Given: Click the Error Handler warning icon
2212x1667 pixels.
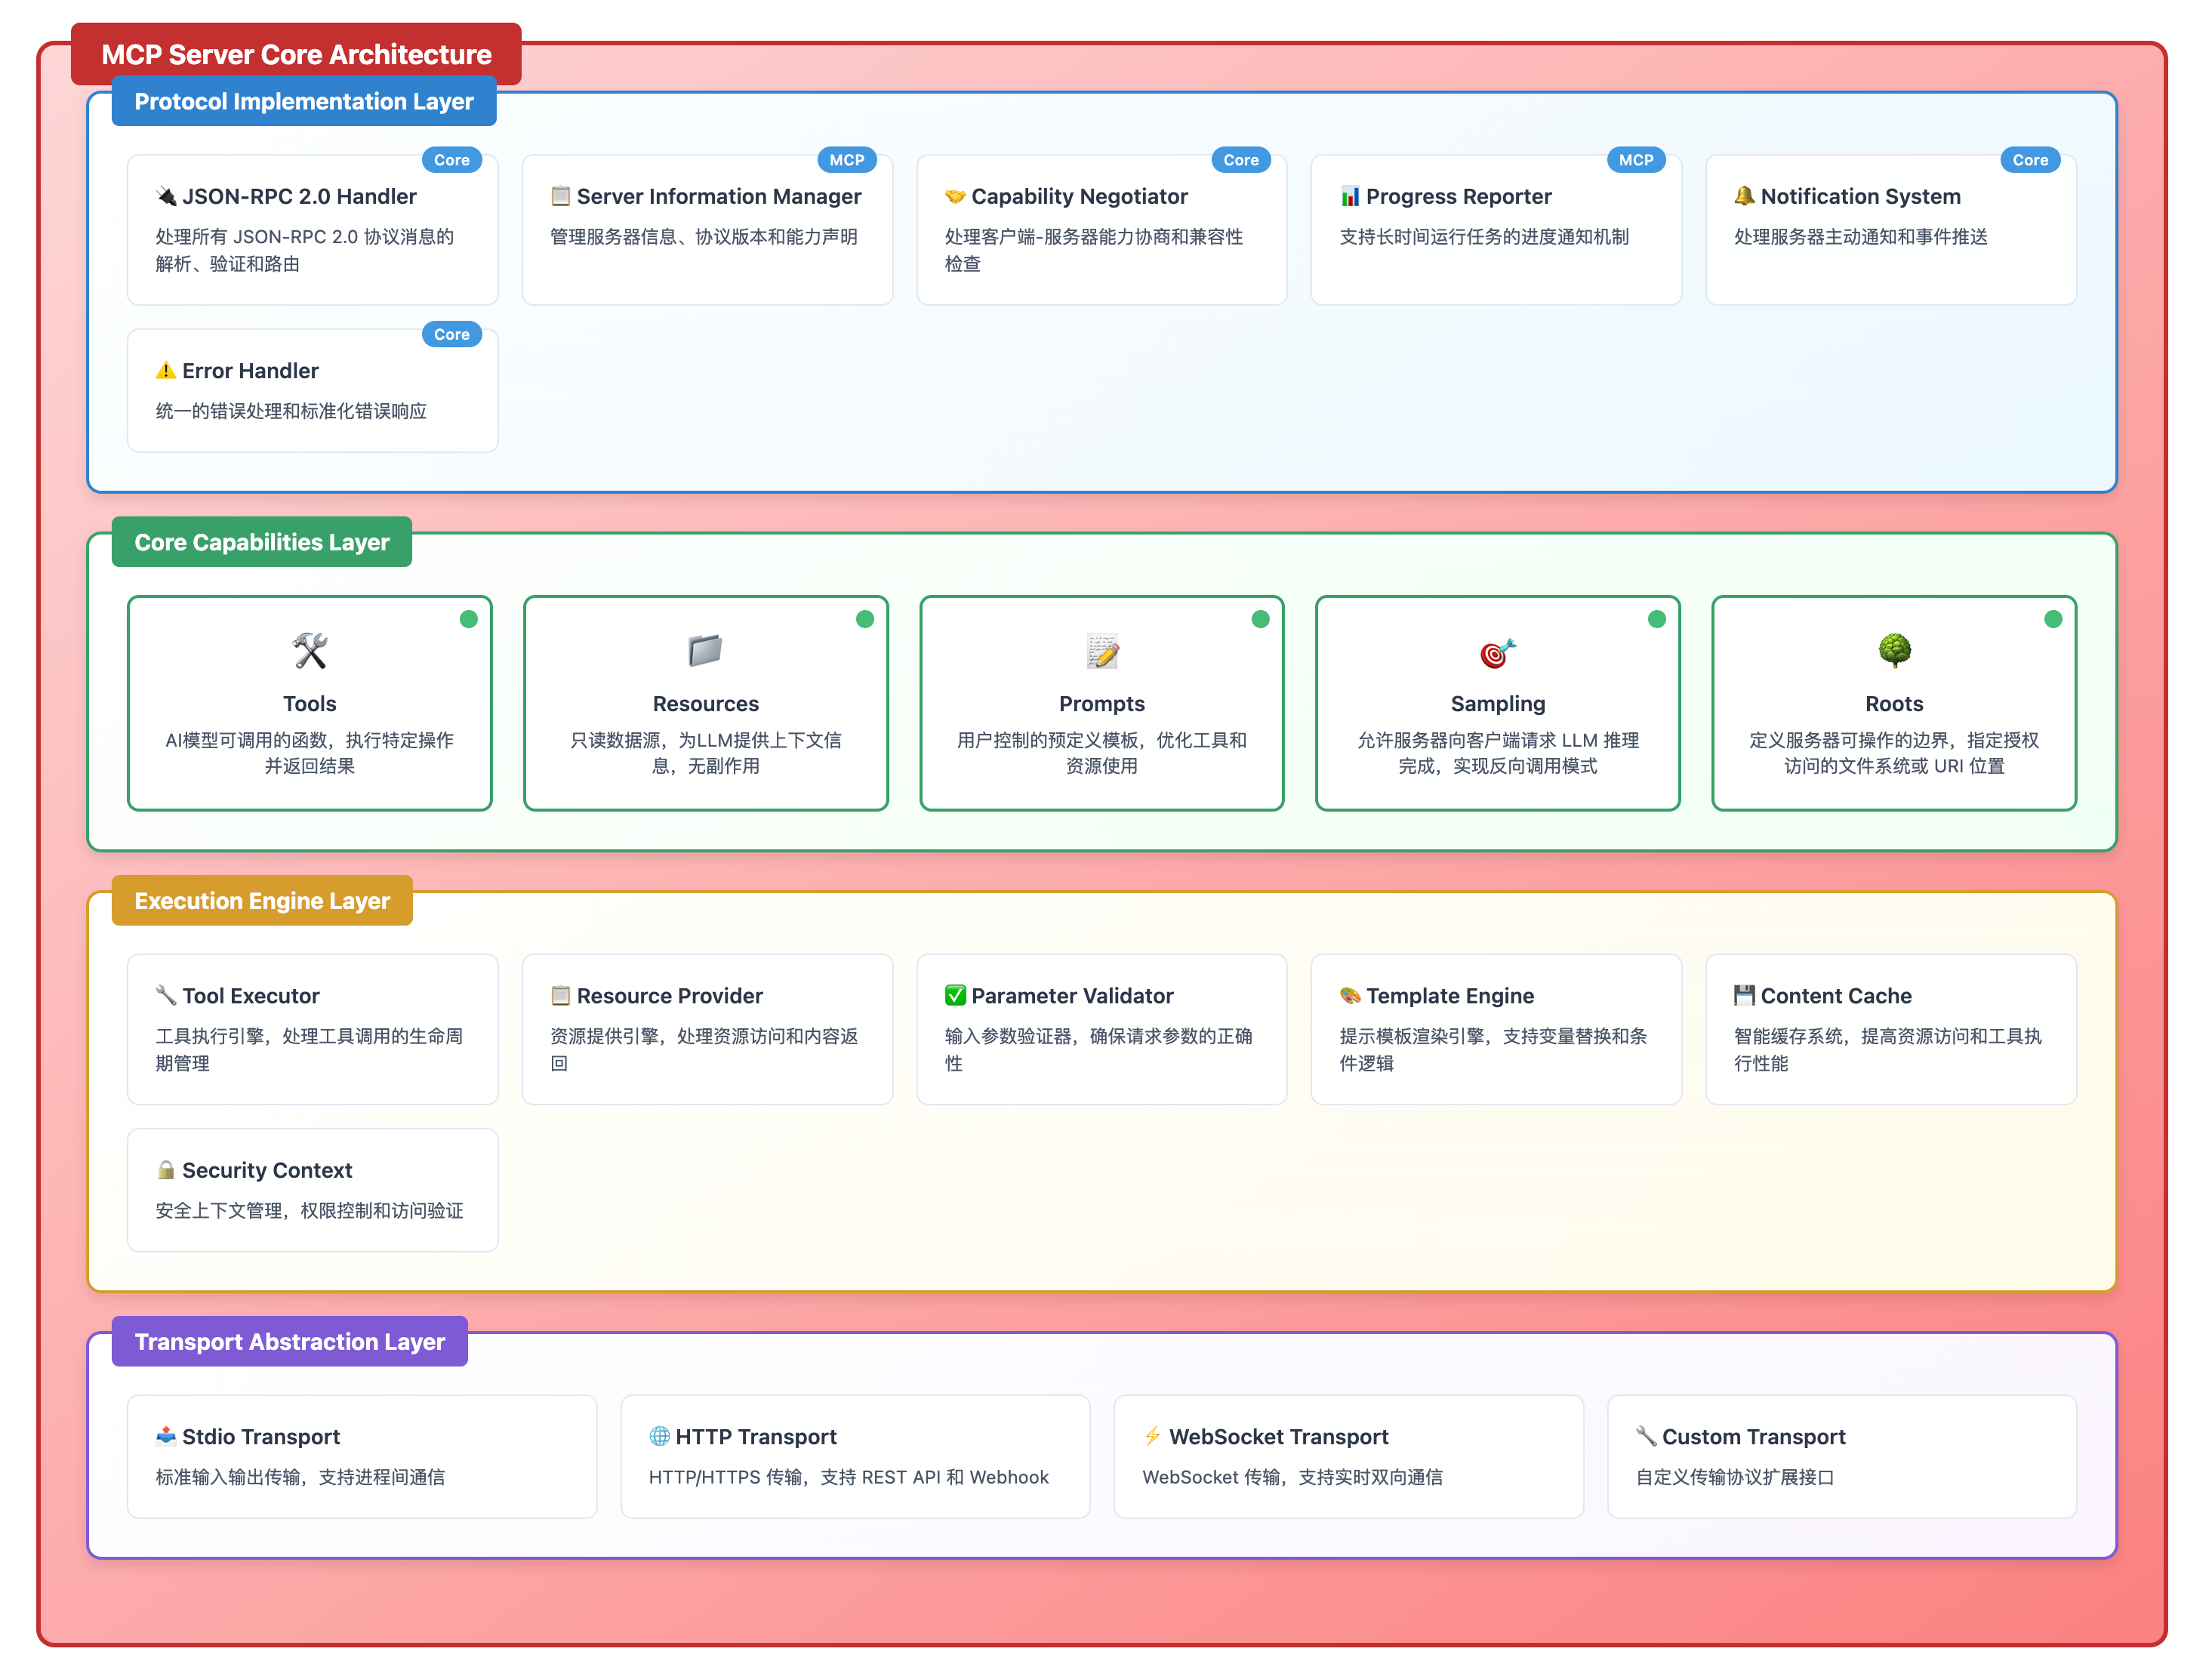Looking at the screenshot, I should tap(166, 371).
